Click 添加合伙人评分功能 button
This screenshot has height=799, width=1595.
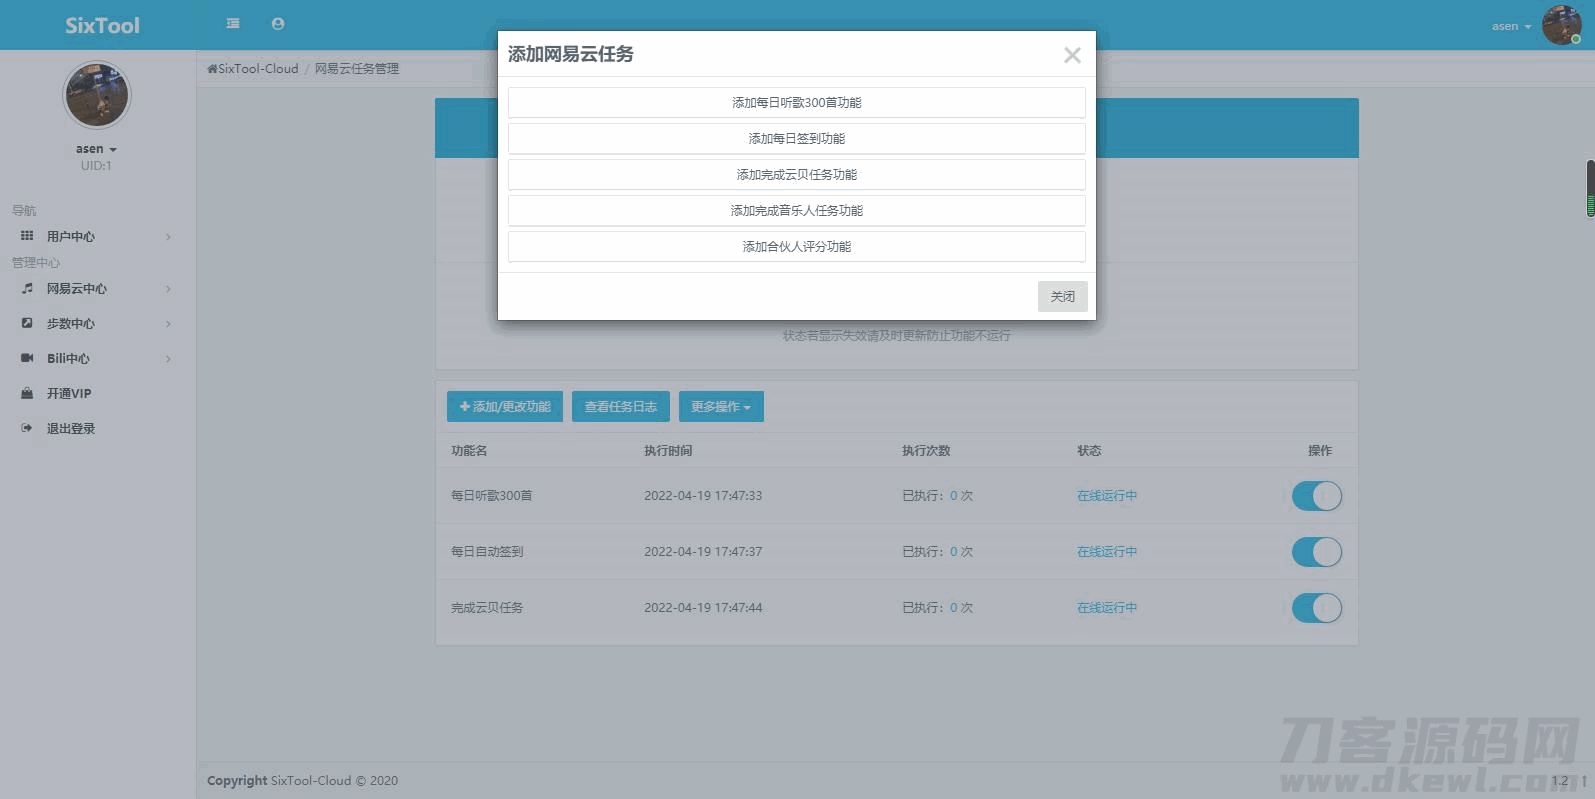pos(796,247)
